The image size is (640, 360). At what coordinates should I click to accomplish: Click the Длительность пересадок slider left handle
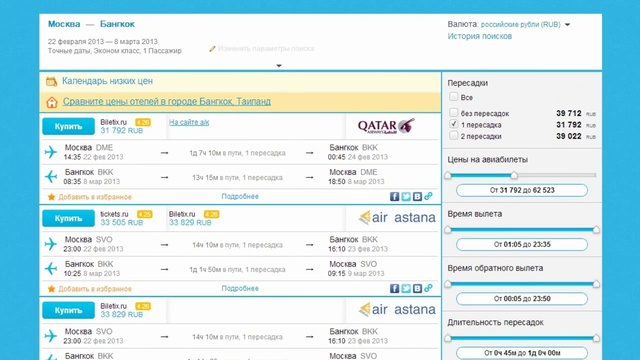pyautogui.click(x=448, y=338)
